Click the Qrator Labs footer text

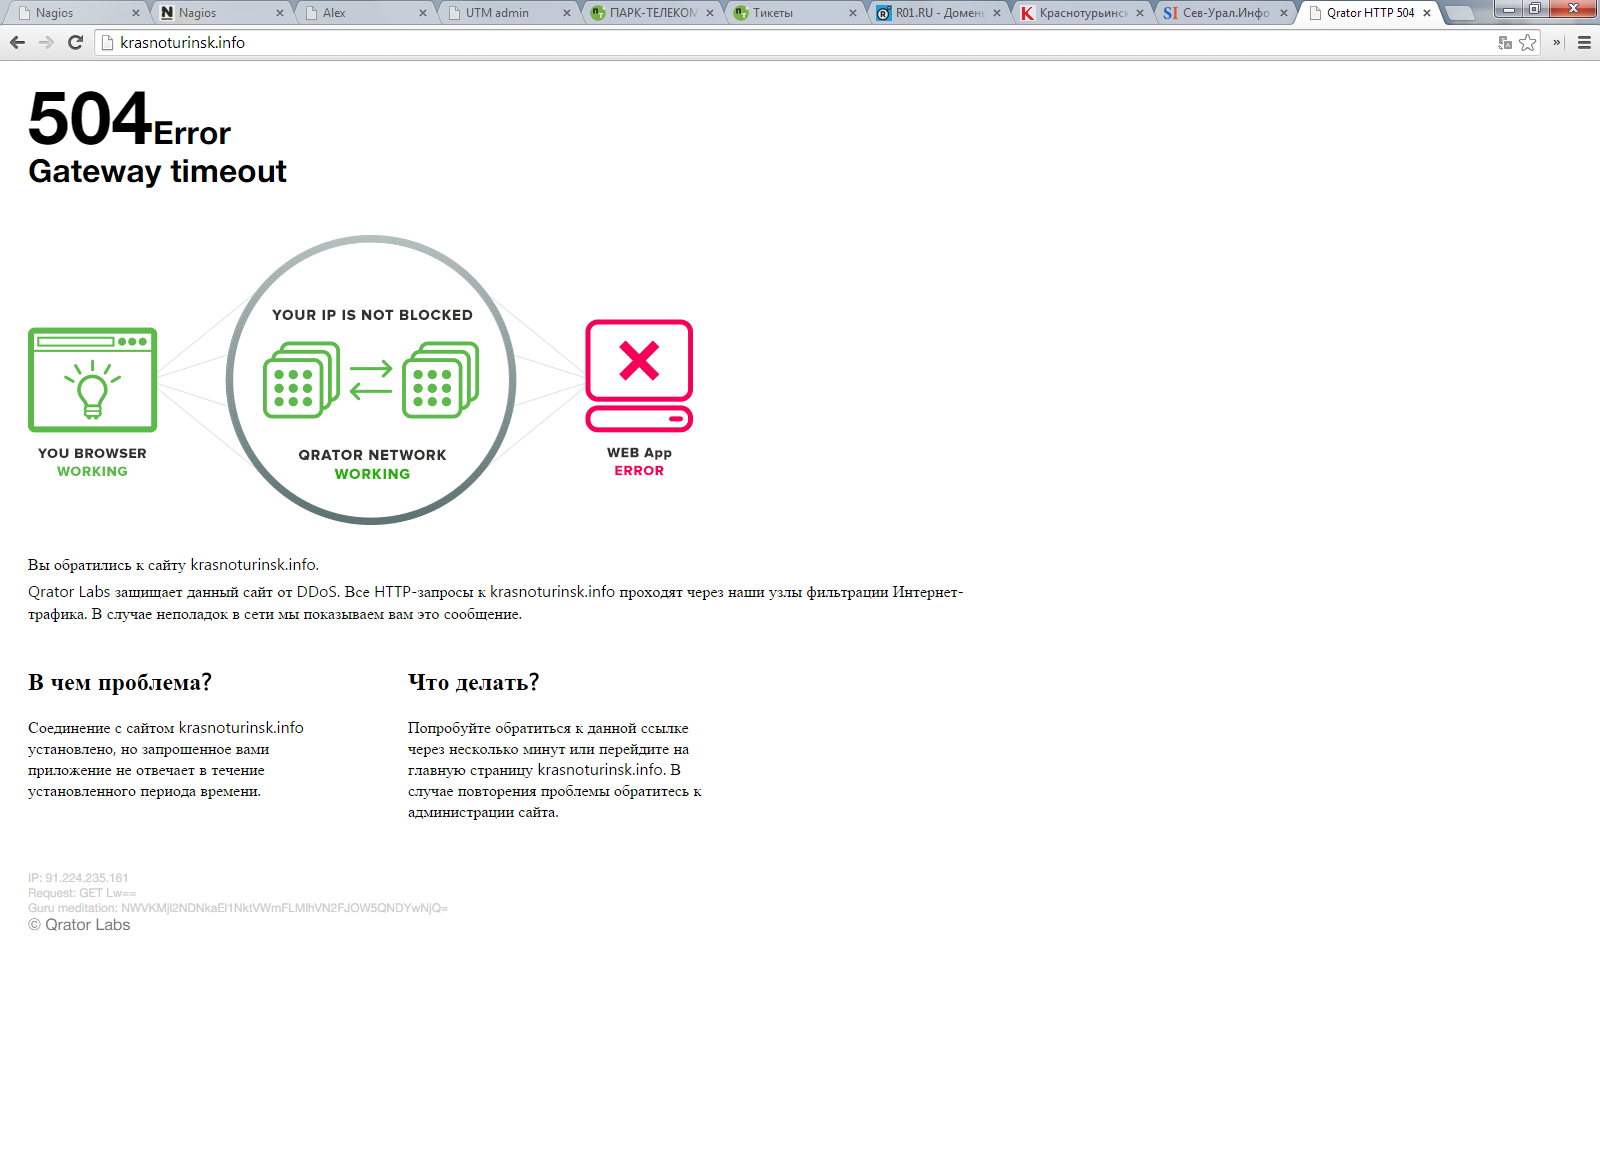point(79,925)
